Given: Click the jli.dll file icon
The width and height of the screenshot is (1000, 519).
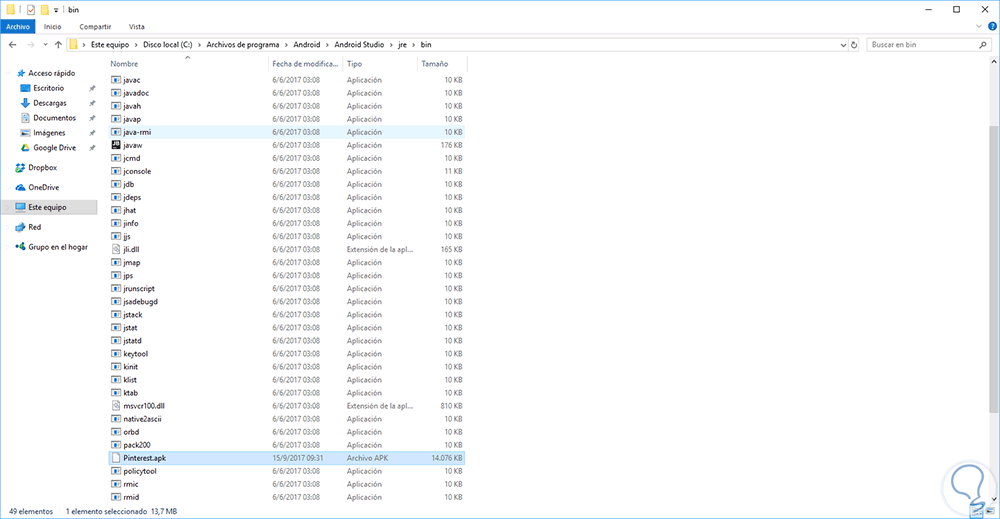Looking at the screenshot, I should coord(116,249).
